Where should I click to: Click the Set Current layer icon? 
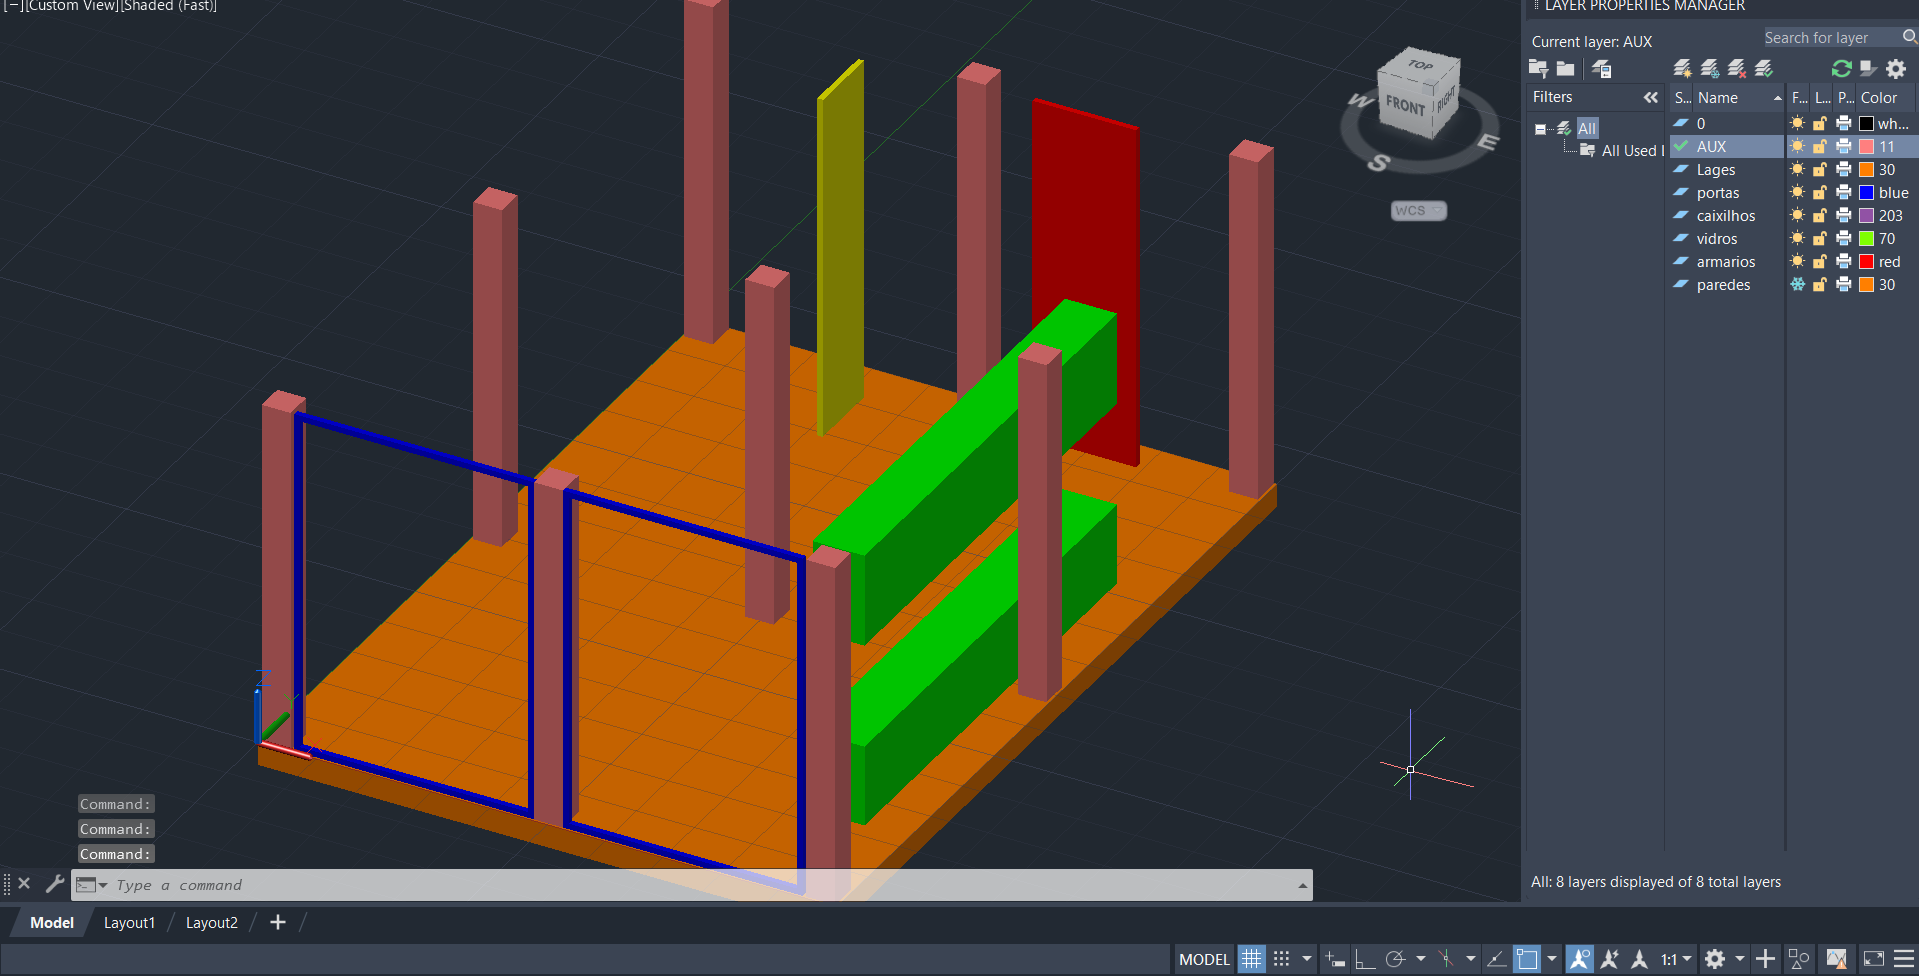click(1764, 69)
